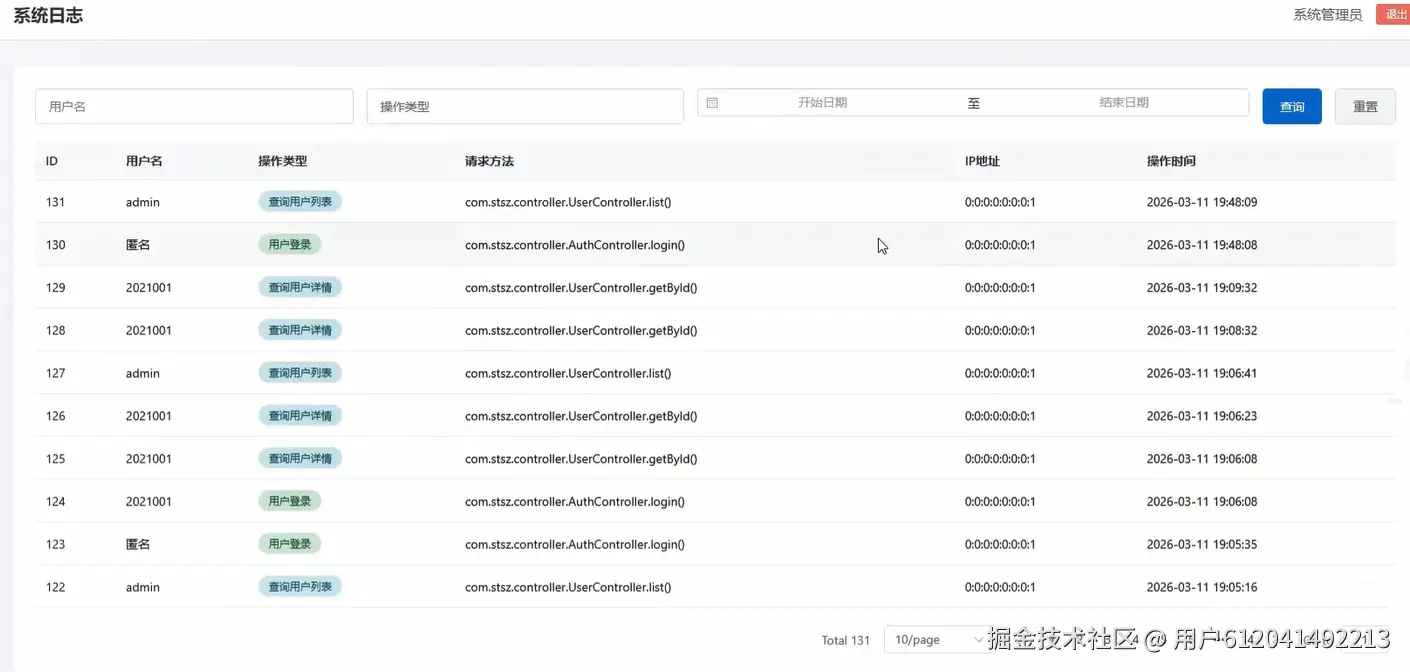Viewport: 1410px width, 672px height.
Task: Click UserController.getById() method in row 125
Action: click(x=581, y=459)
